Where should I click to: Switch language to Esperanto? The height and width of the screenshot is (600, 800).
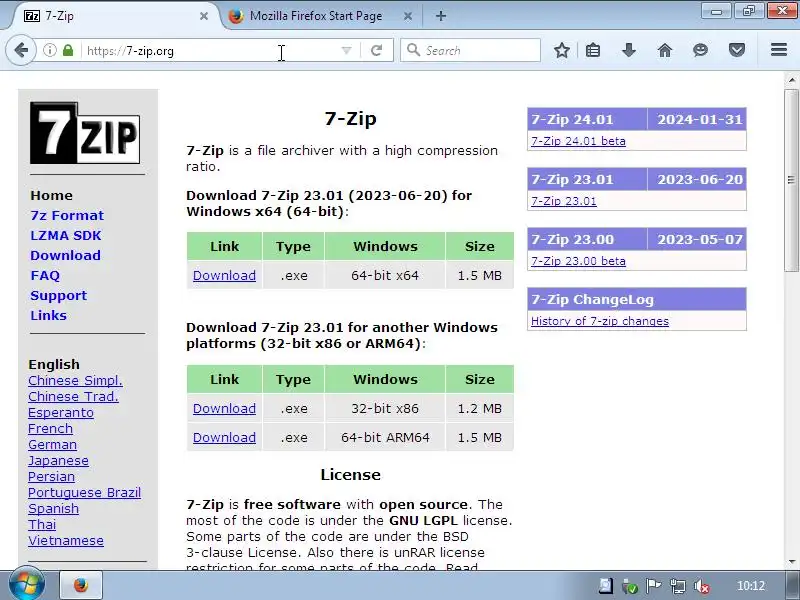click(x=61, y=413)
